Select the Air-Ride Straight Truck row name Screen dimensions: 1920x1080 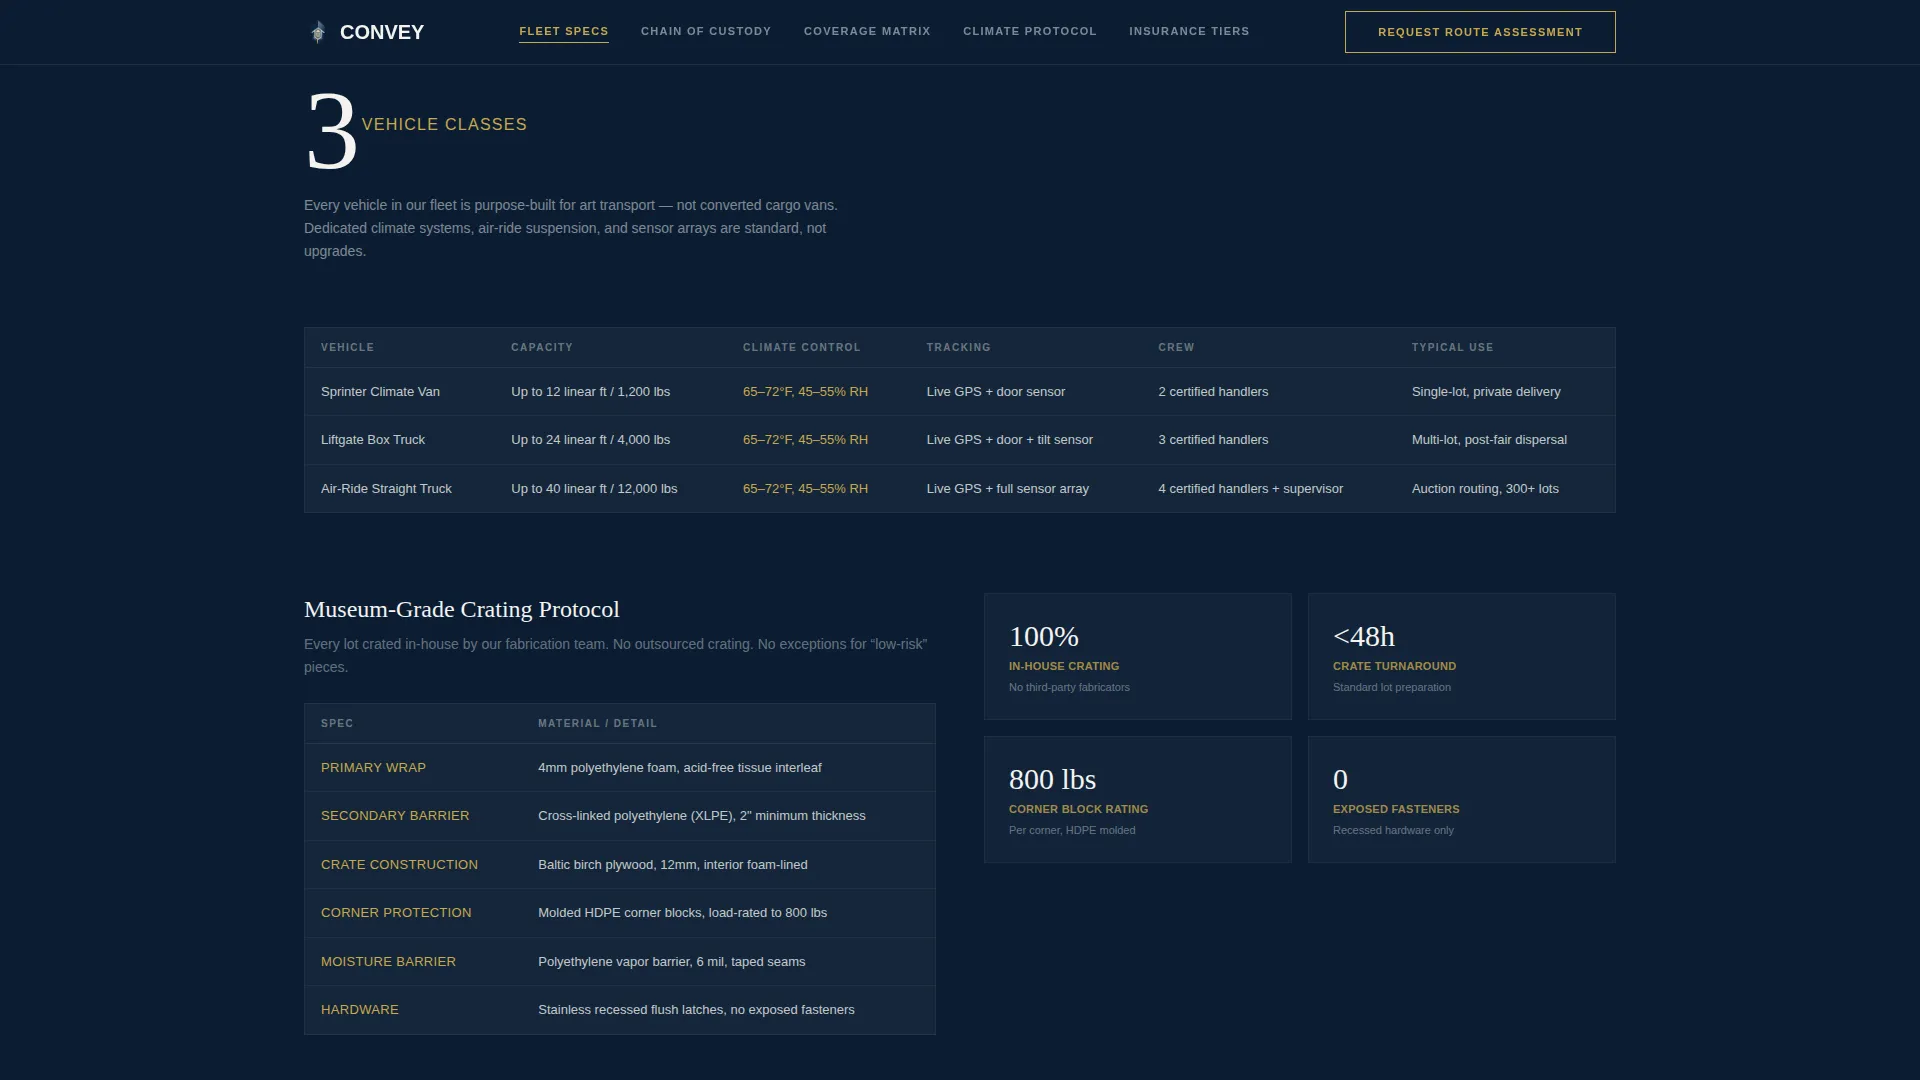pyautogui.click(x=386, y=489)
